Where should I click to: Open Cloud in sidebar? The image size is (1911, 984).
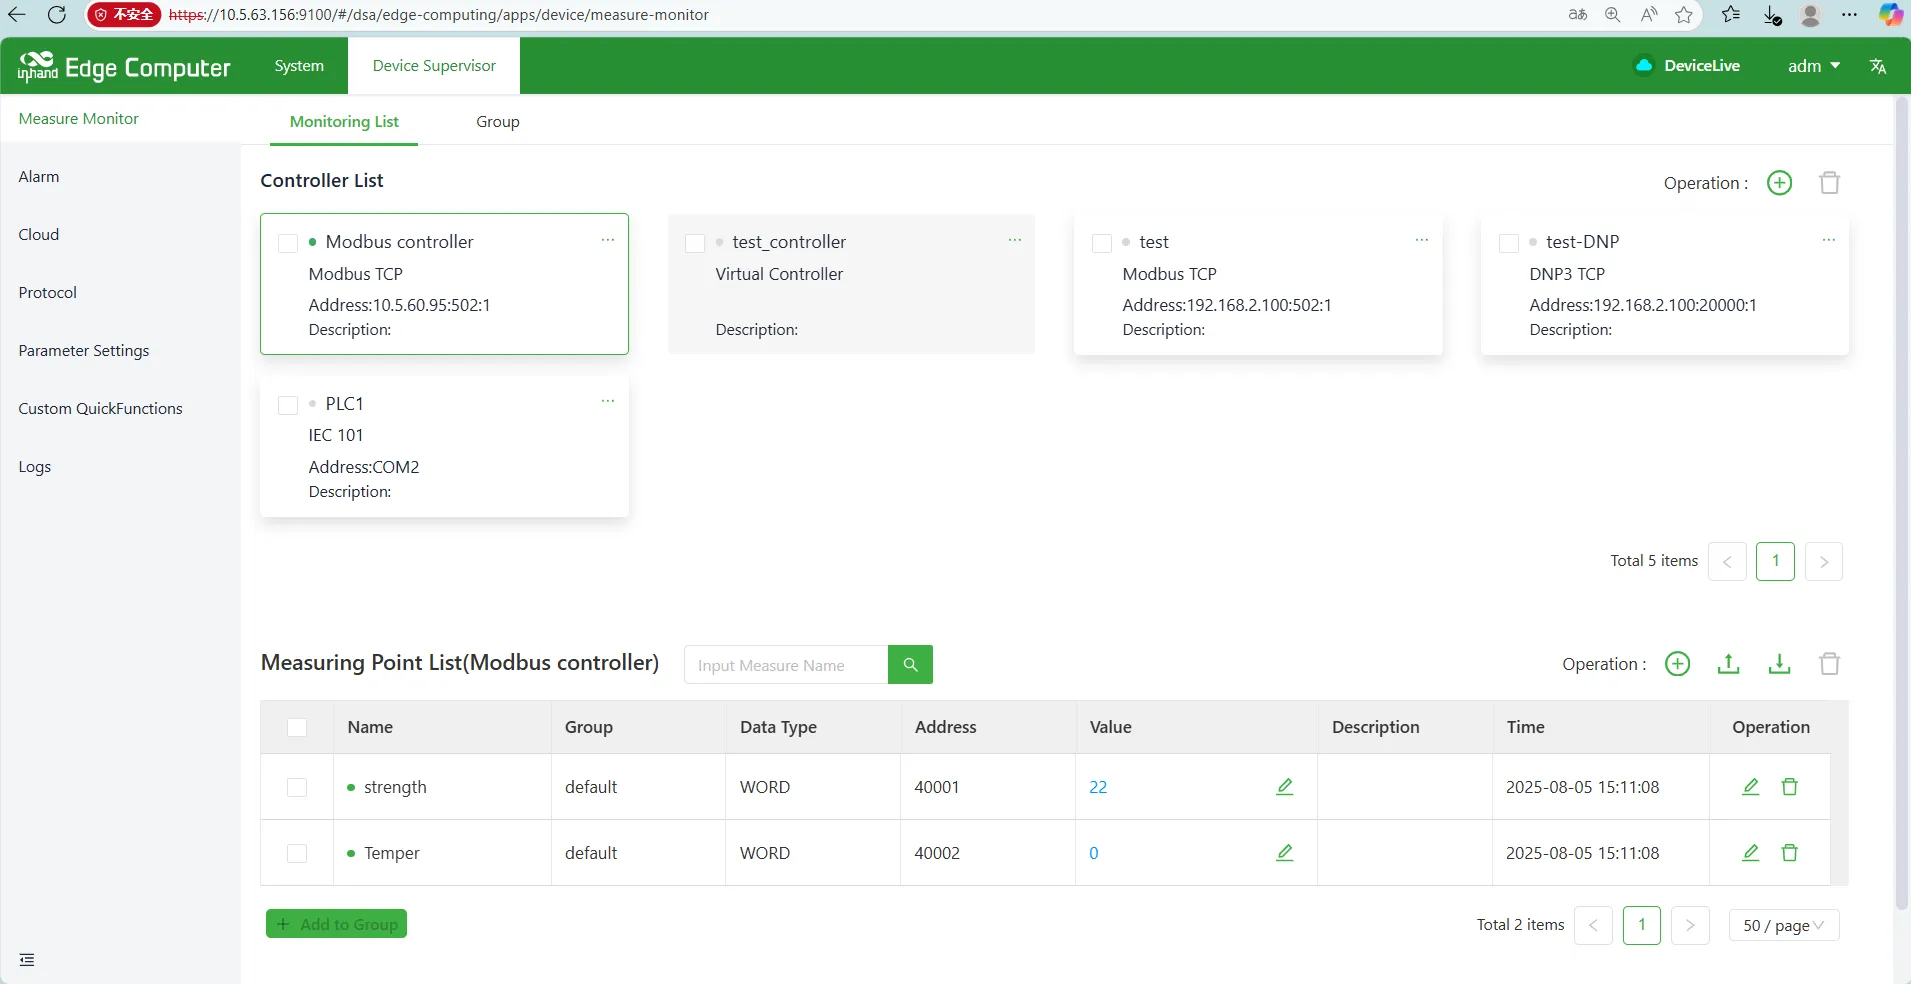point(39,235)
